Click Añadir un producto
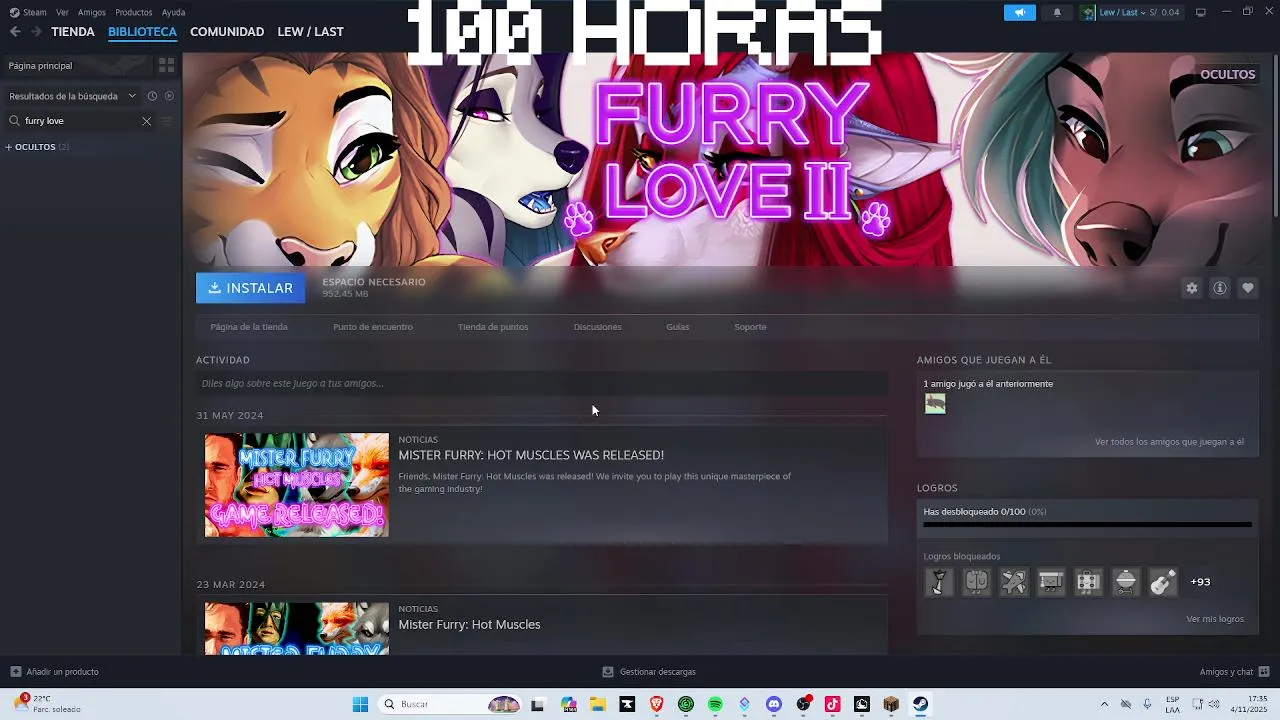The height and width of the screenshot is (720, 1280). [x=54, y=672]
